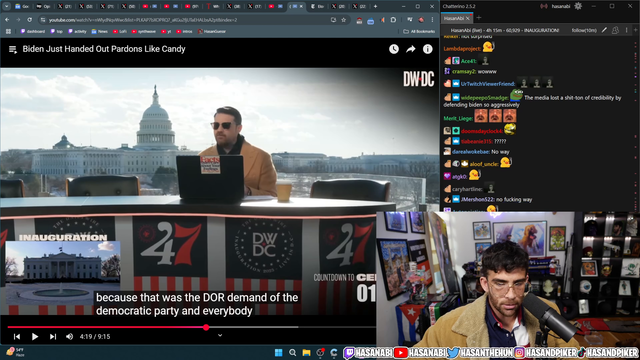Open the HasanGuessr bookmark
This screenshot has width=640, height=360.
click(212, 31)
